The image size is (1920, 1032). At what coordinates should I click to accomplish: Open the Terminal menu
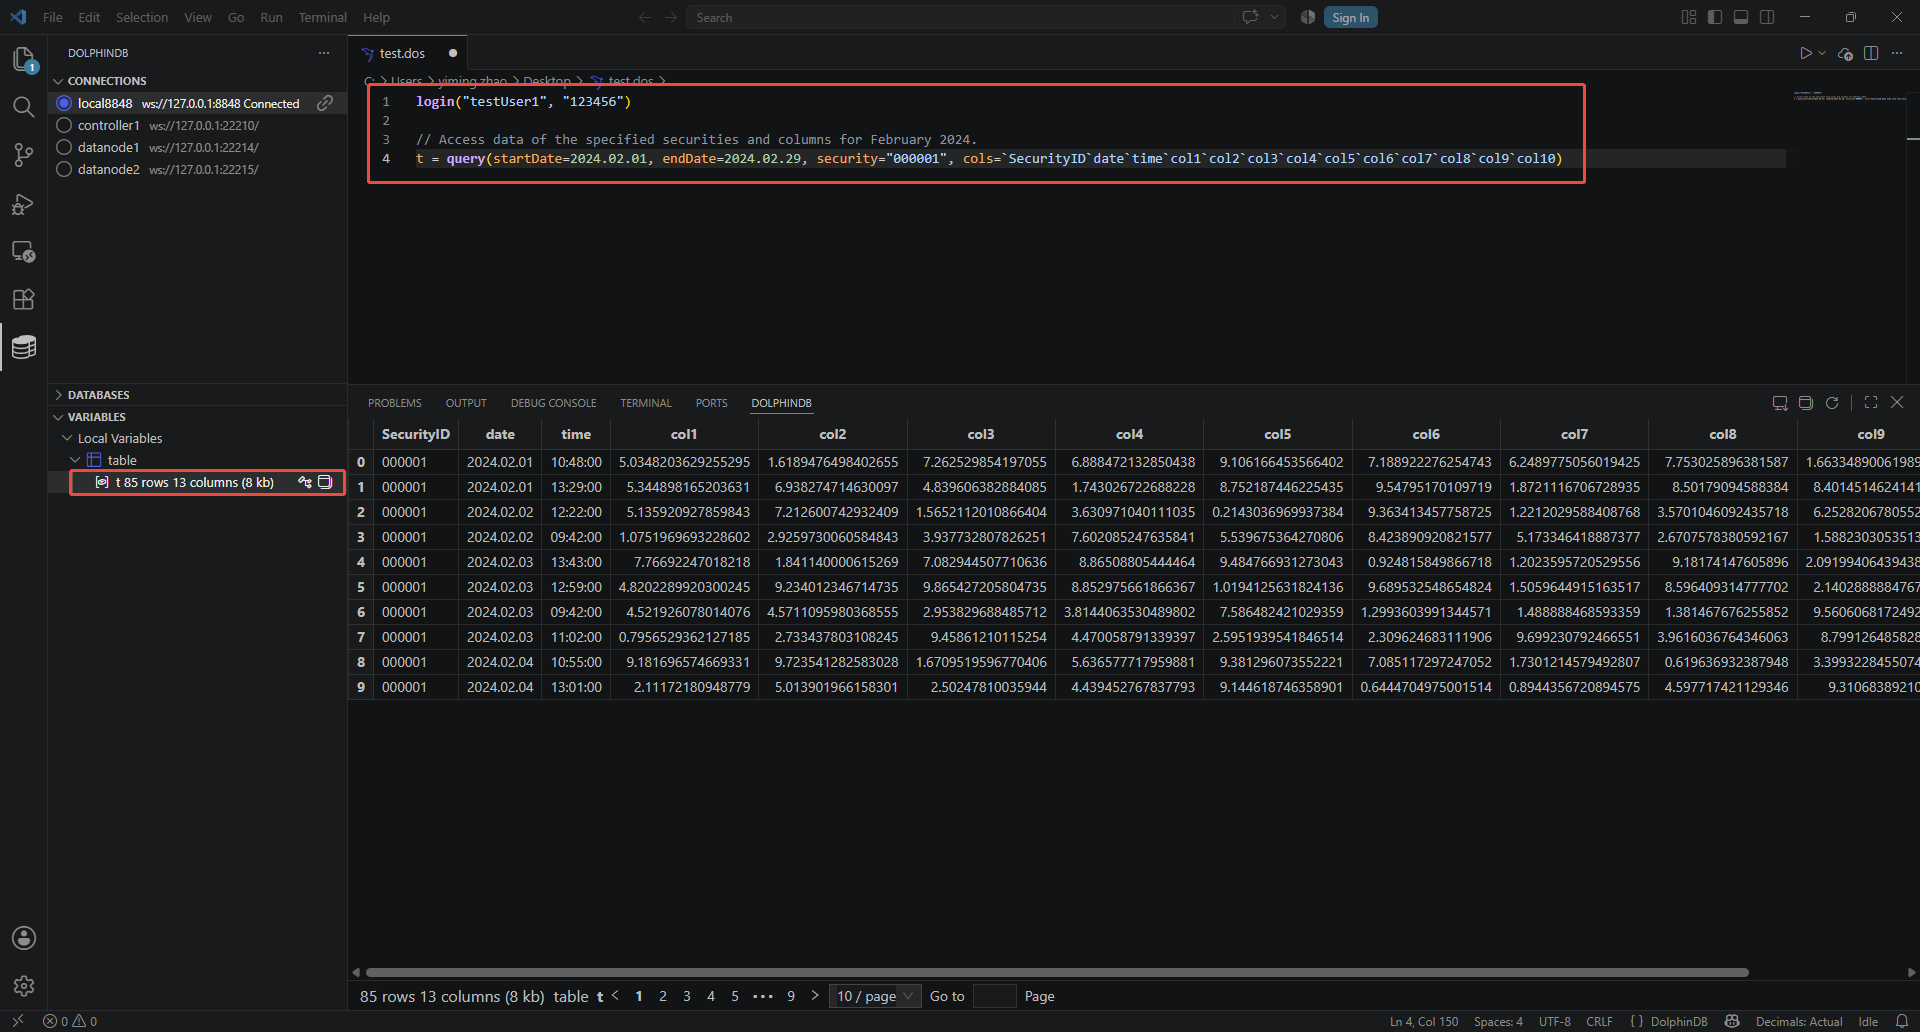click(x=322, y=17)
